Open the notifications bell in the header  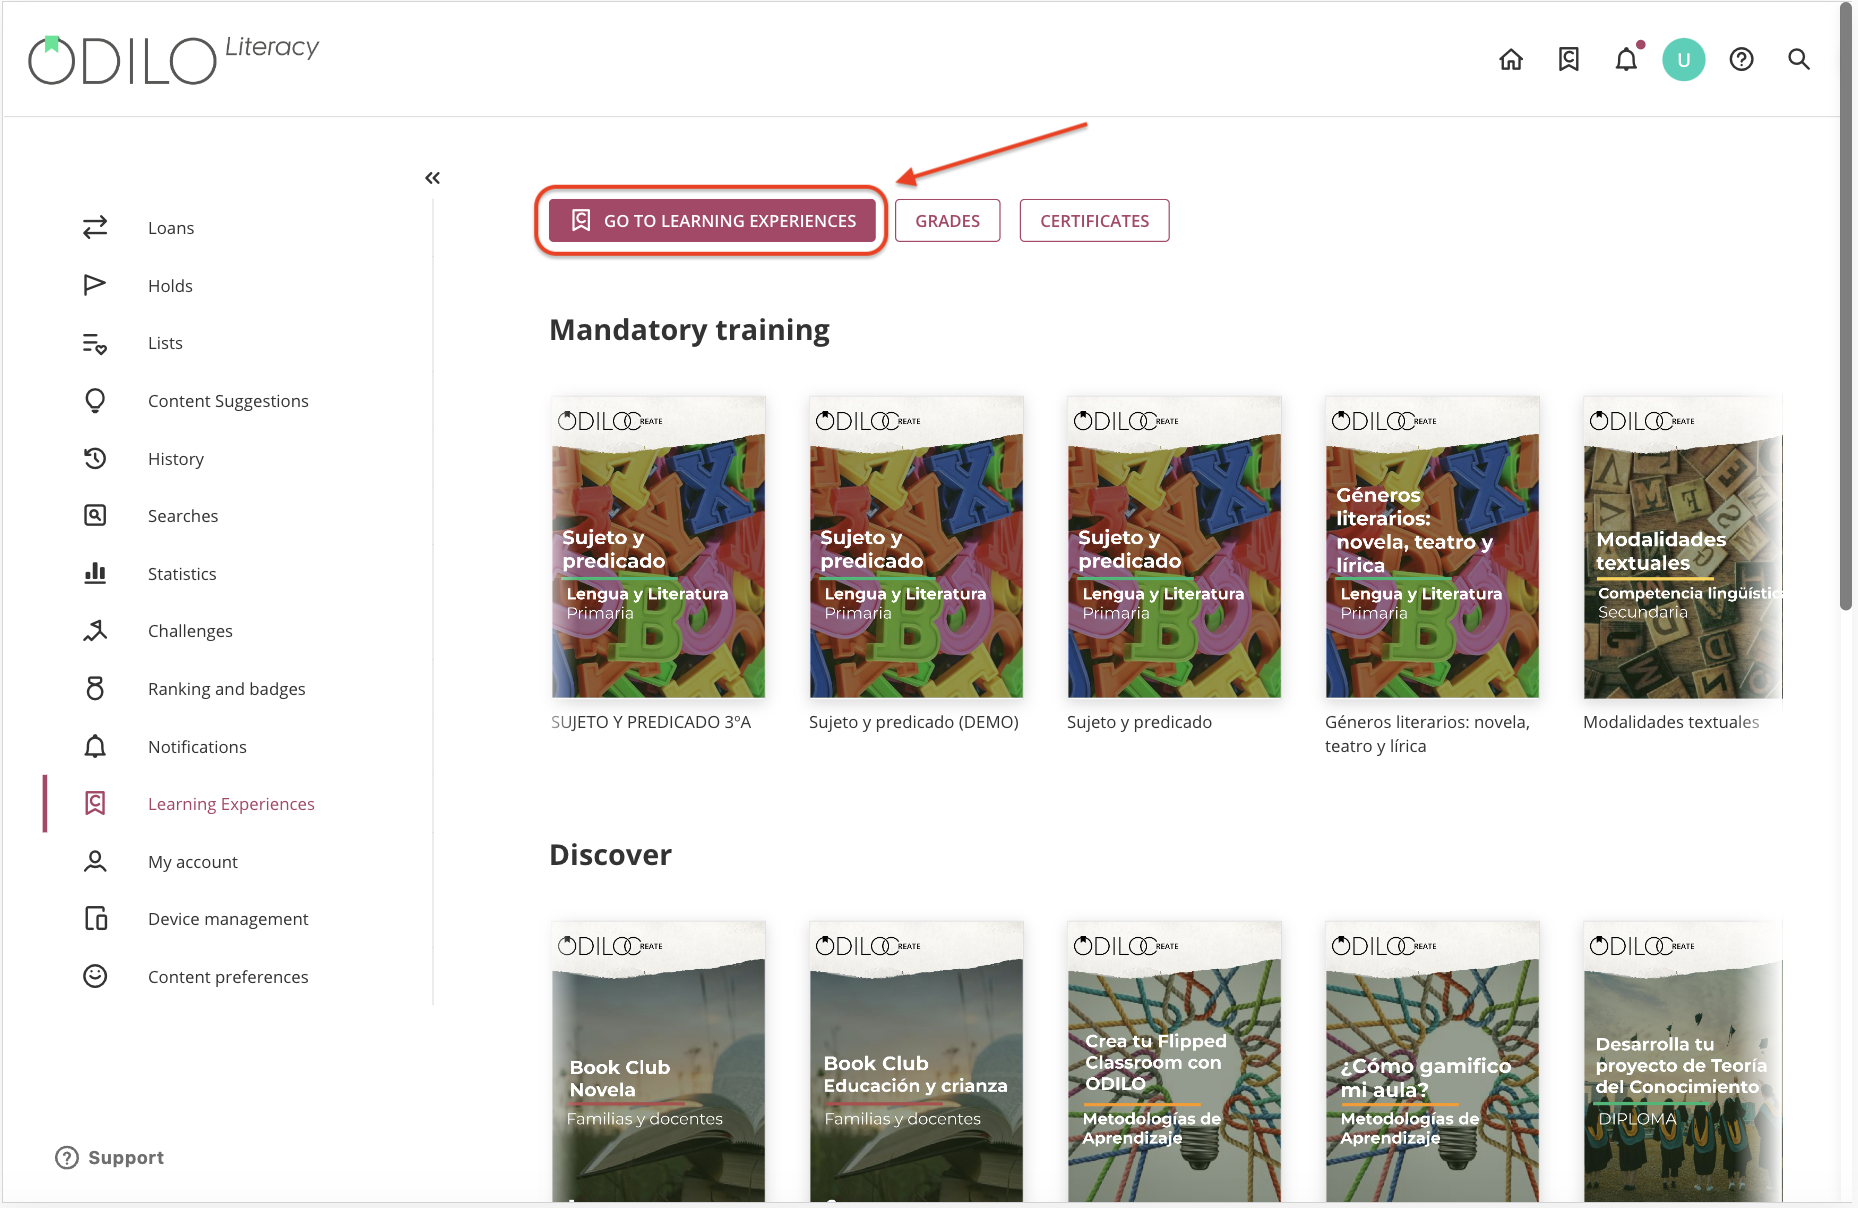pyautogui.click(x=1627, y=60)
